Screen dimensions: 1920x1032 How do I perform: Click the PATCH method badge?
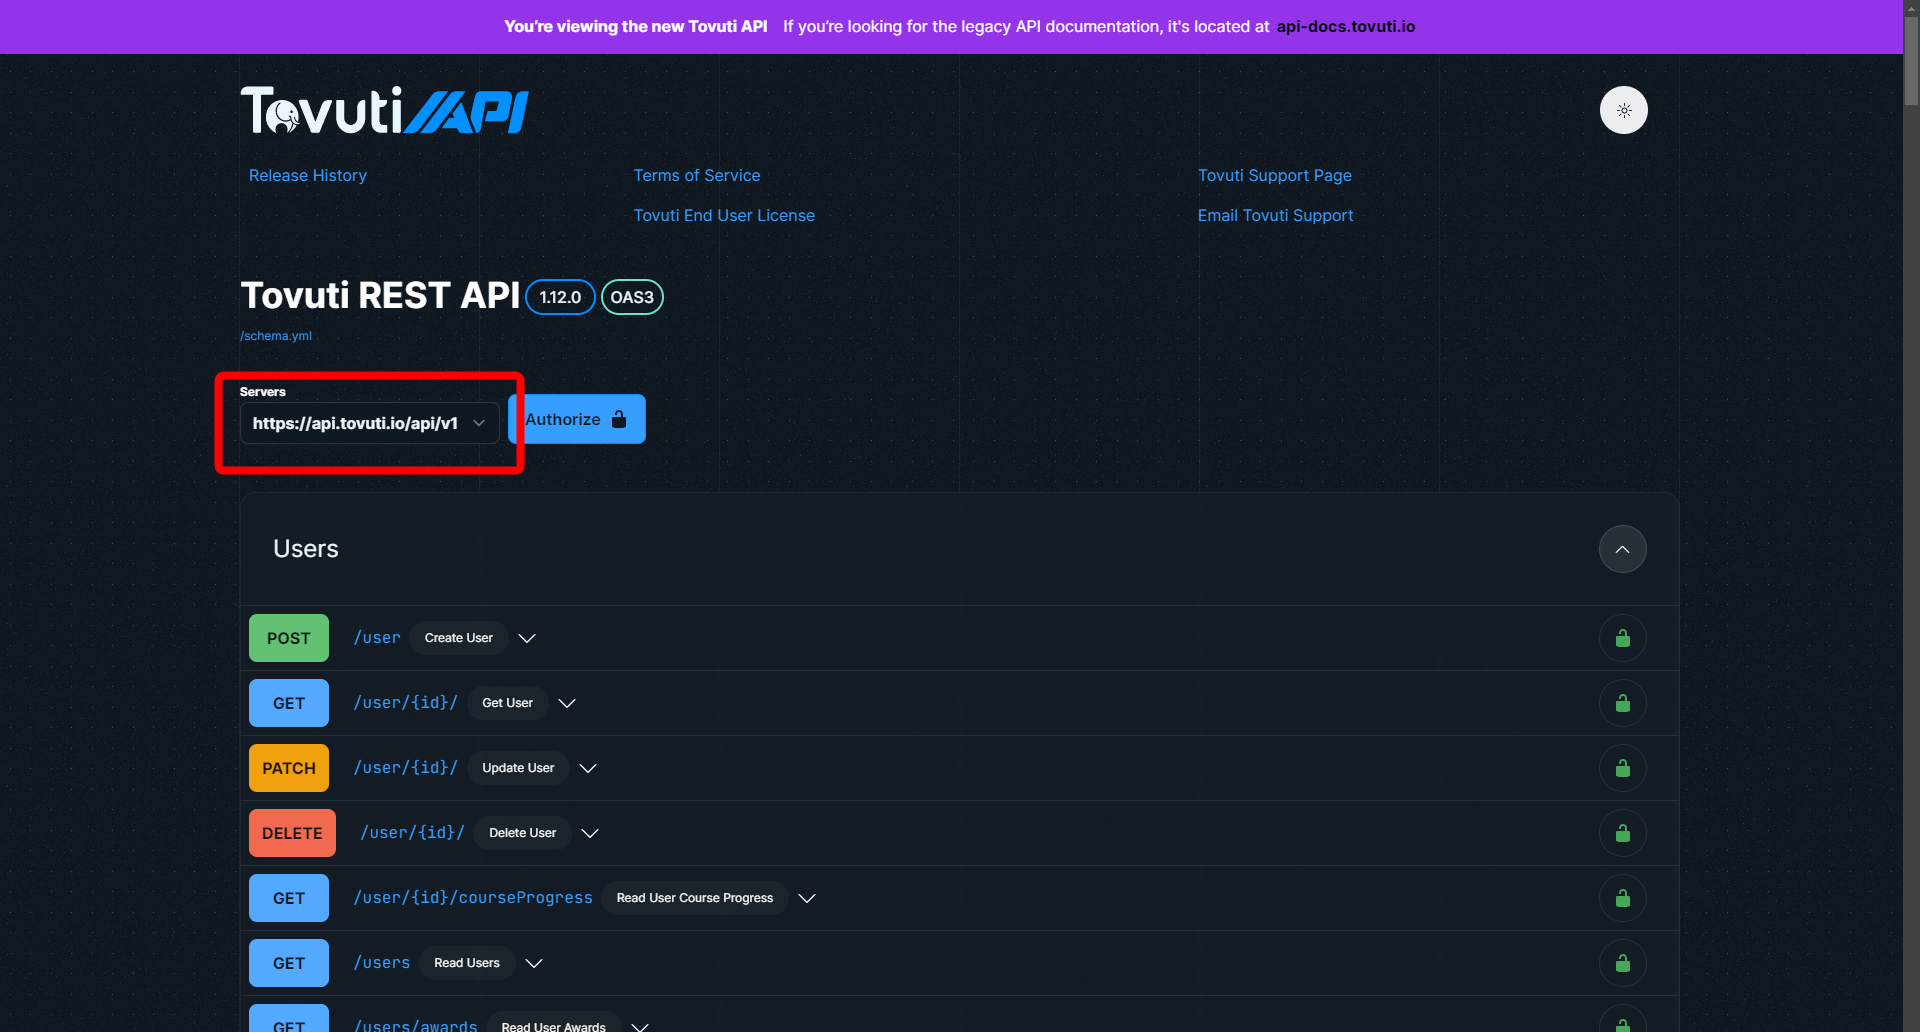pos(289,768)
